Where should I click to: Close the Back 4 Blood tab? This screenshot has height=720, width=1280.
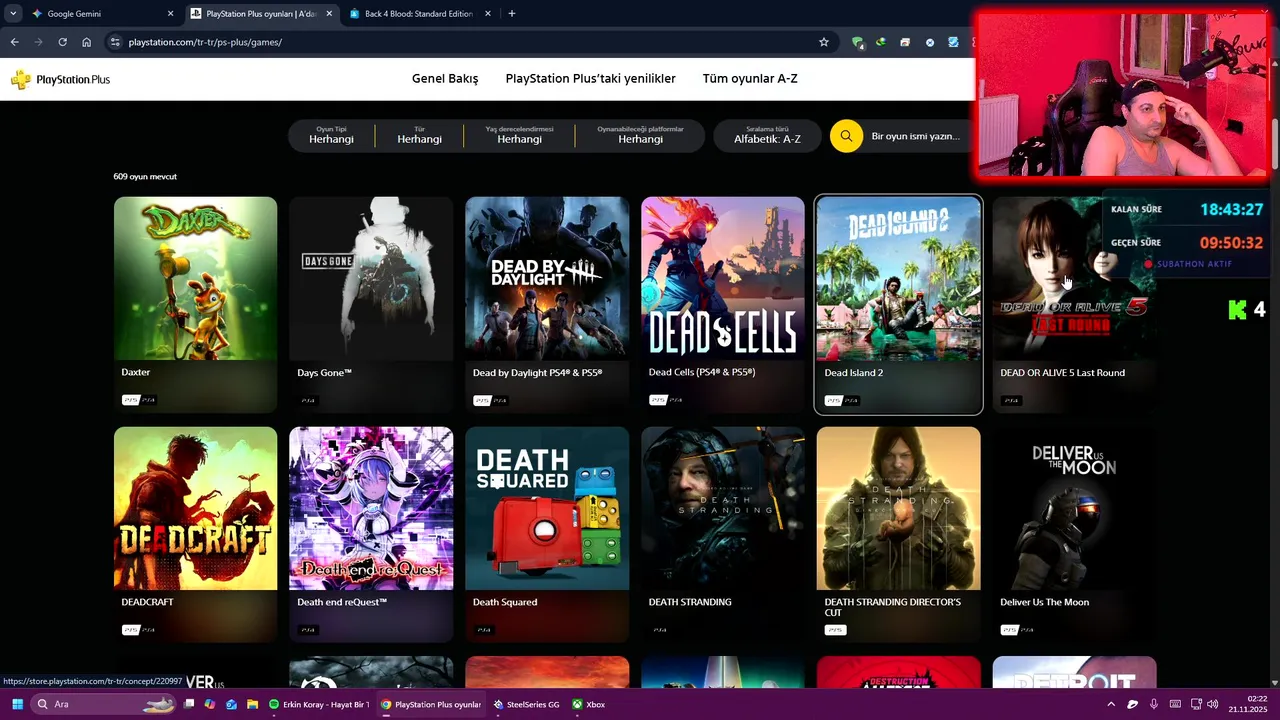(x=488, y=14)
